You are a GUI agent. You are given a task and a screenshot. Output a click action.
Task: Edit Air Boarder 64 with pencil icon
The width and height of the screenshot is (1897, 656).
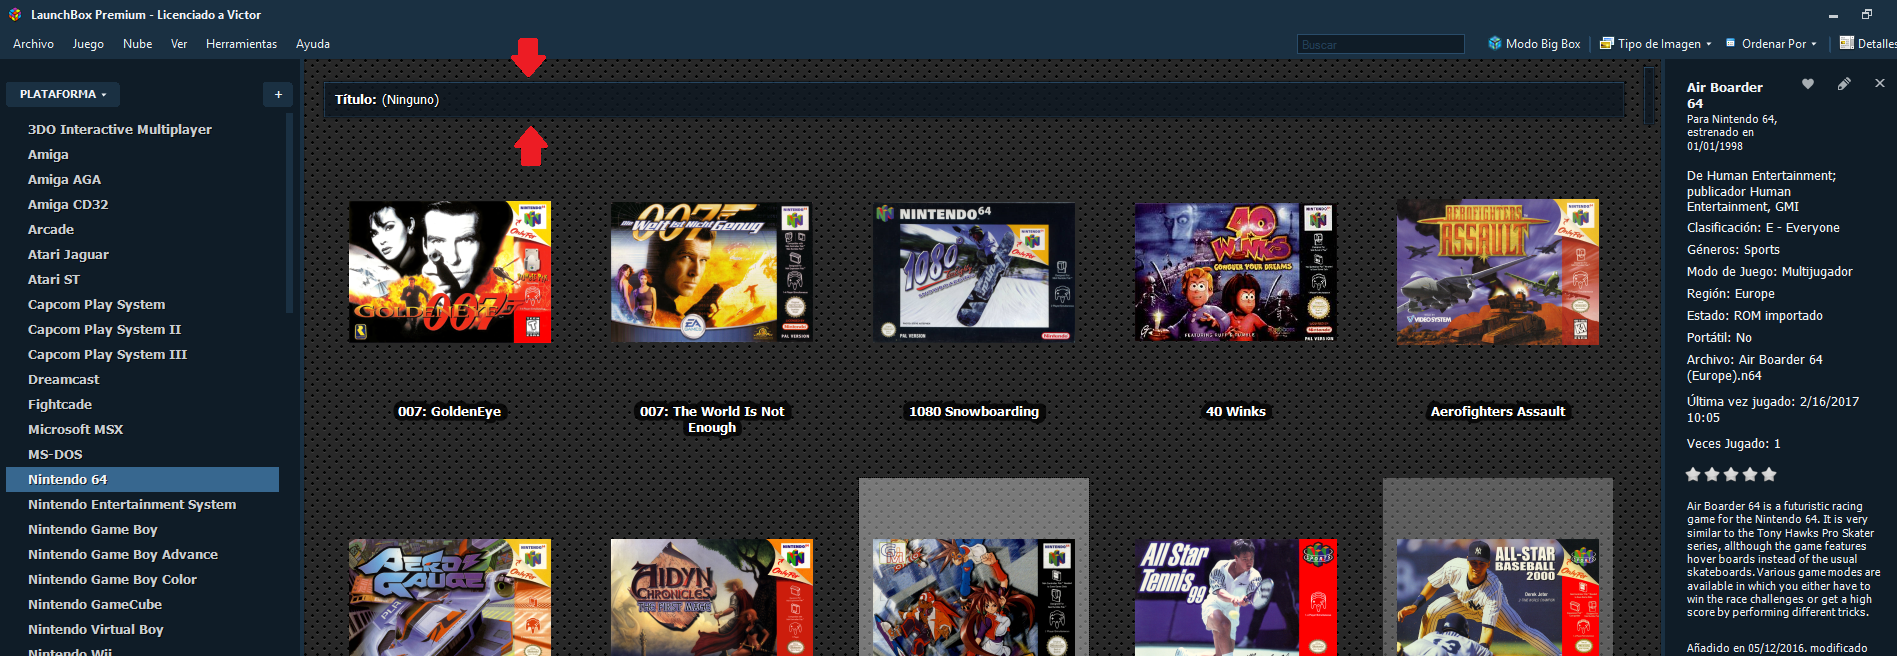[1844, 84]
